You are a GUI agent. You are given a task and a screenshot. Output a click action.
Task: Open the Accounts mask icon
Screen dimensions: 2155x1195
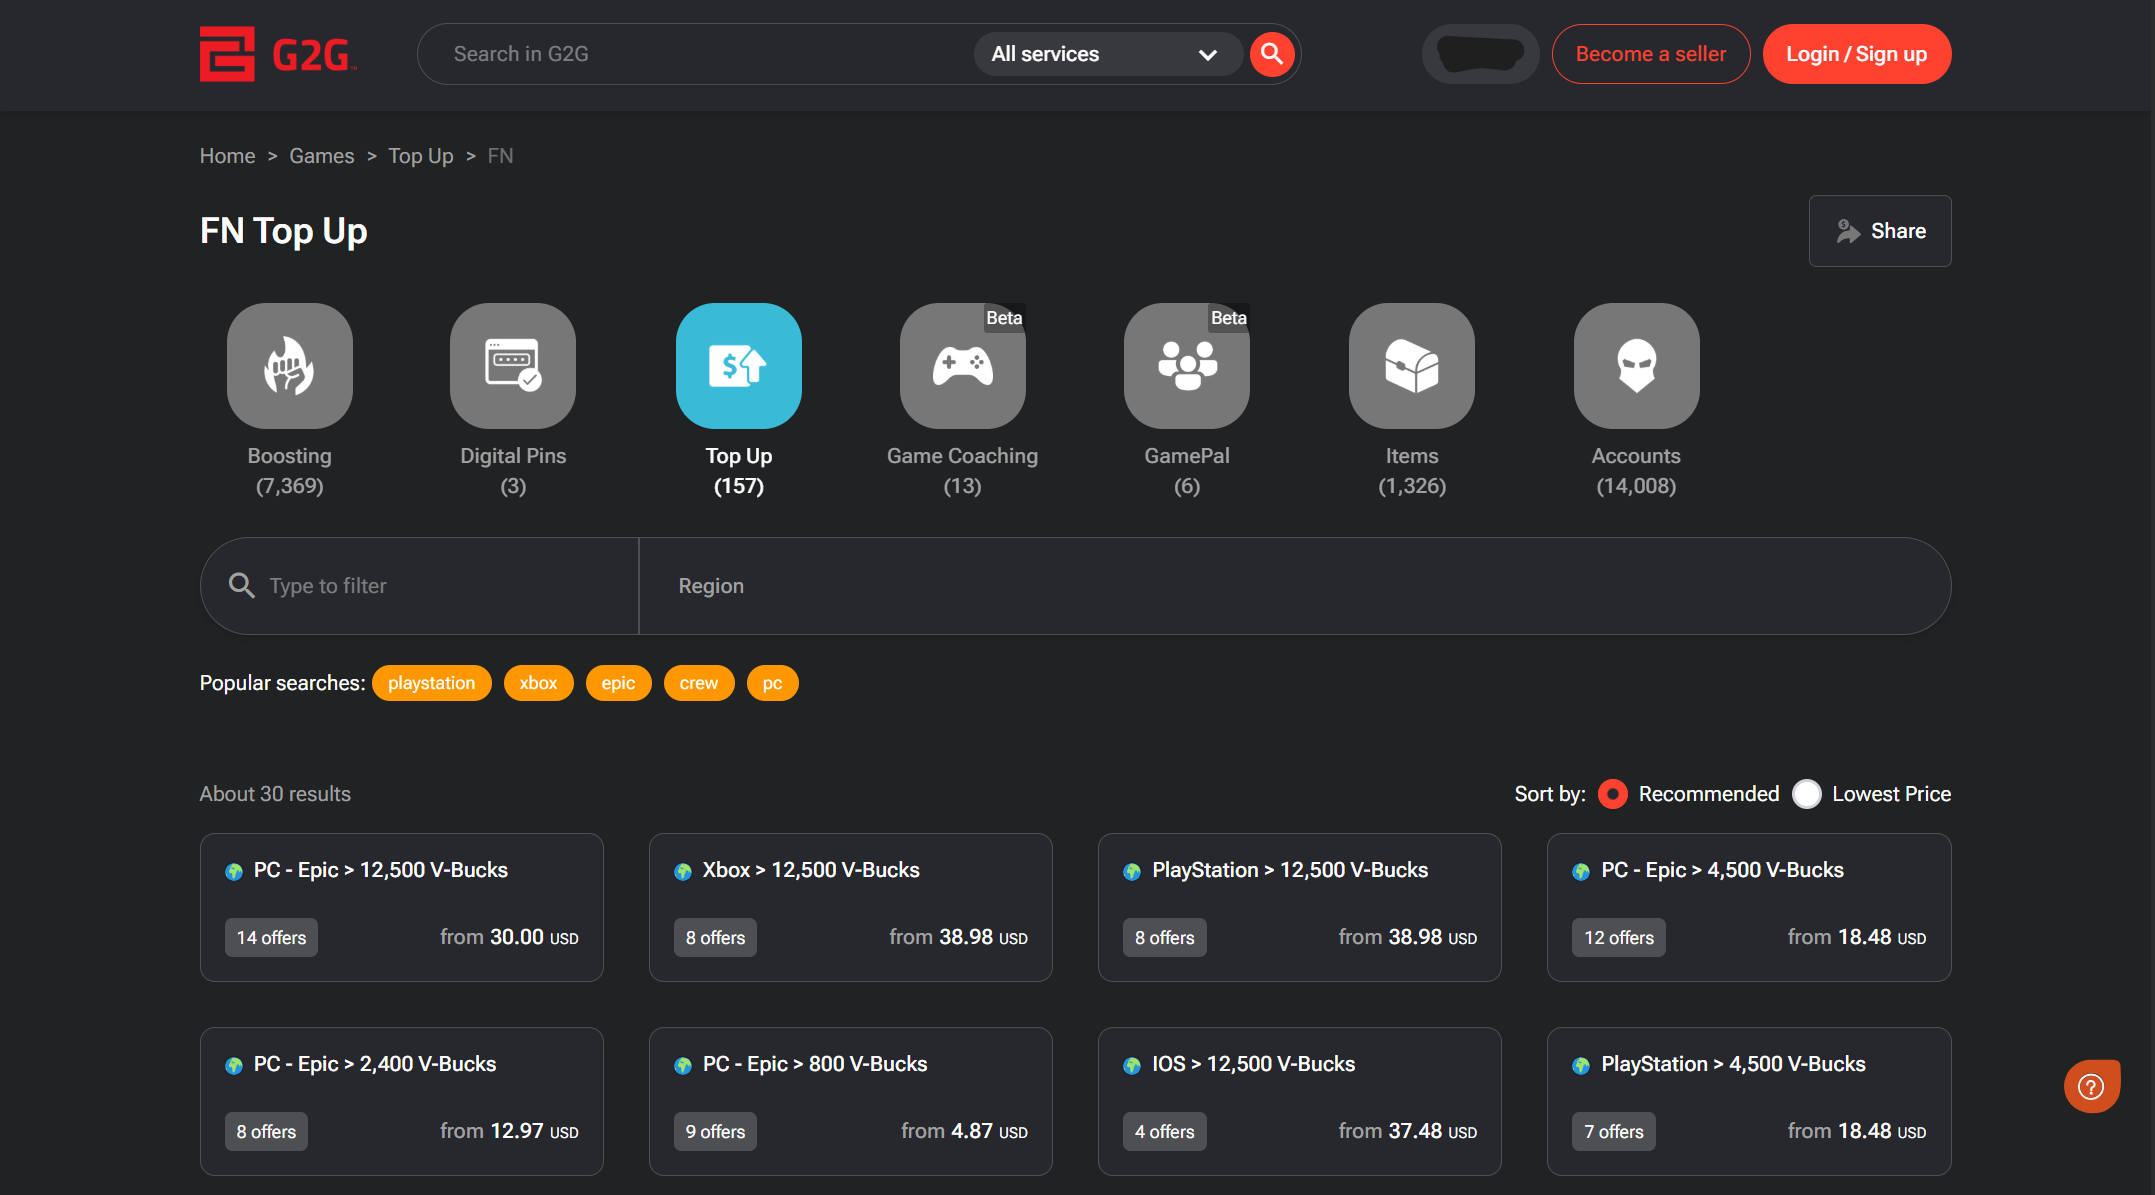pyautogui.click(x=1637, y=366)
